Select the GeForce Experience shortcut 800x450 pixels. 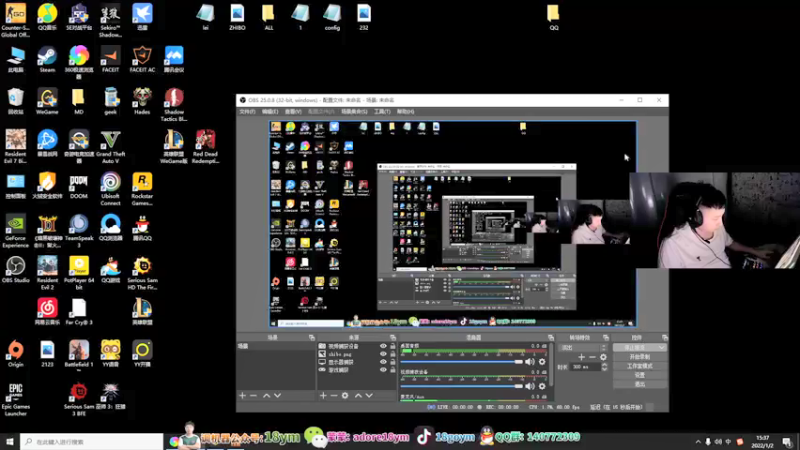coord(15,231)
